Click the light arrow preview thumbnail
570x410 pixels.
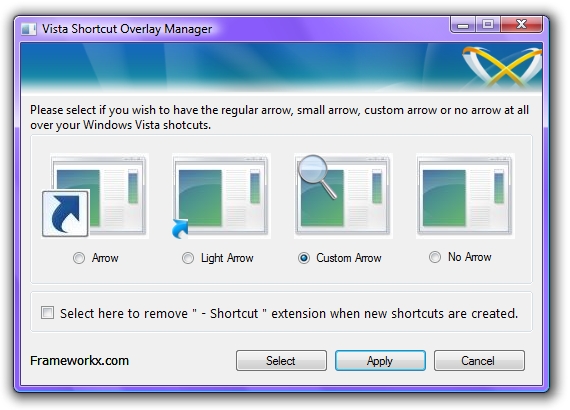pyautogui.click(x=221, y=196)
